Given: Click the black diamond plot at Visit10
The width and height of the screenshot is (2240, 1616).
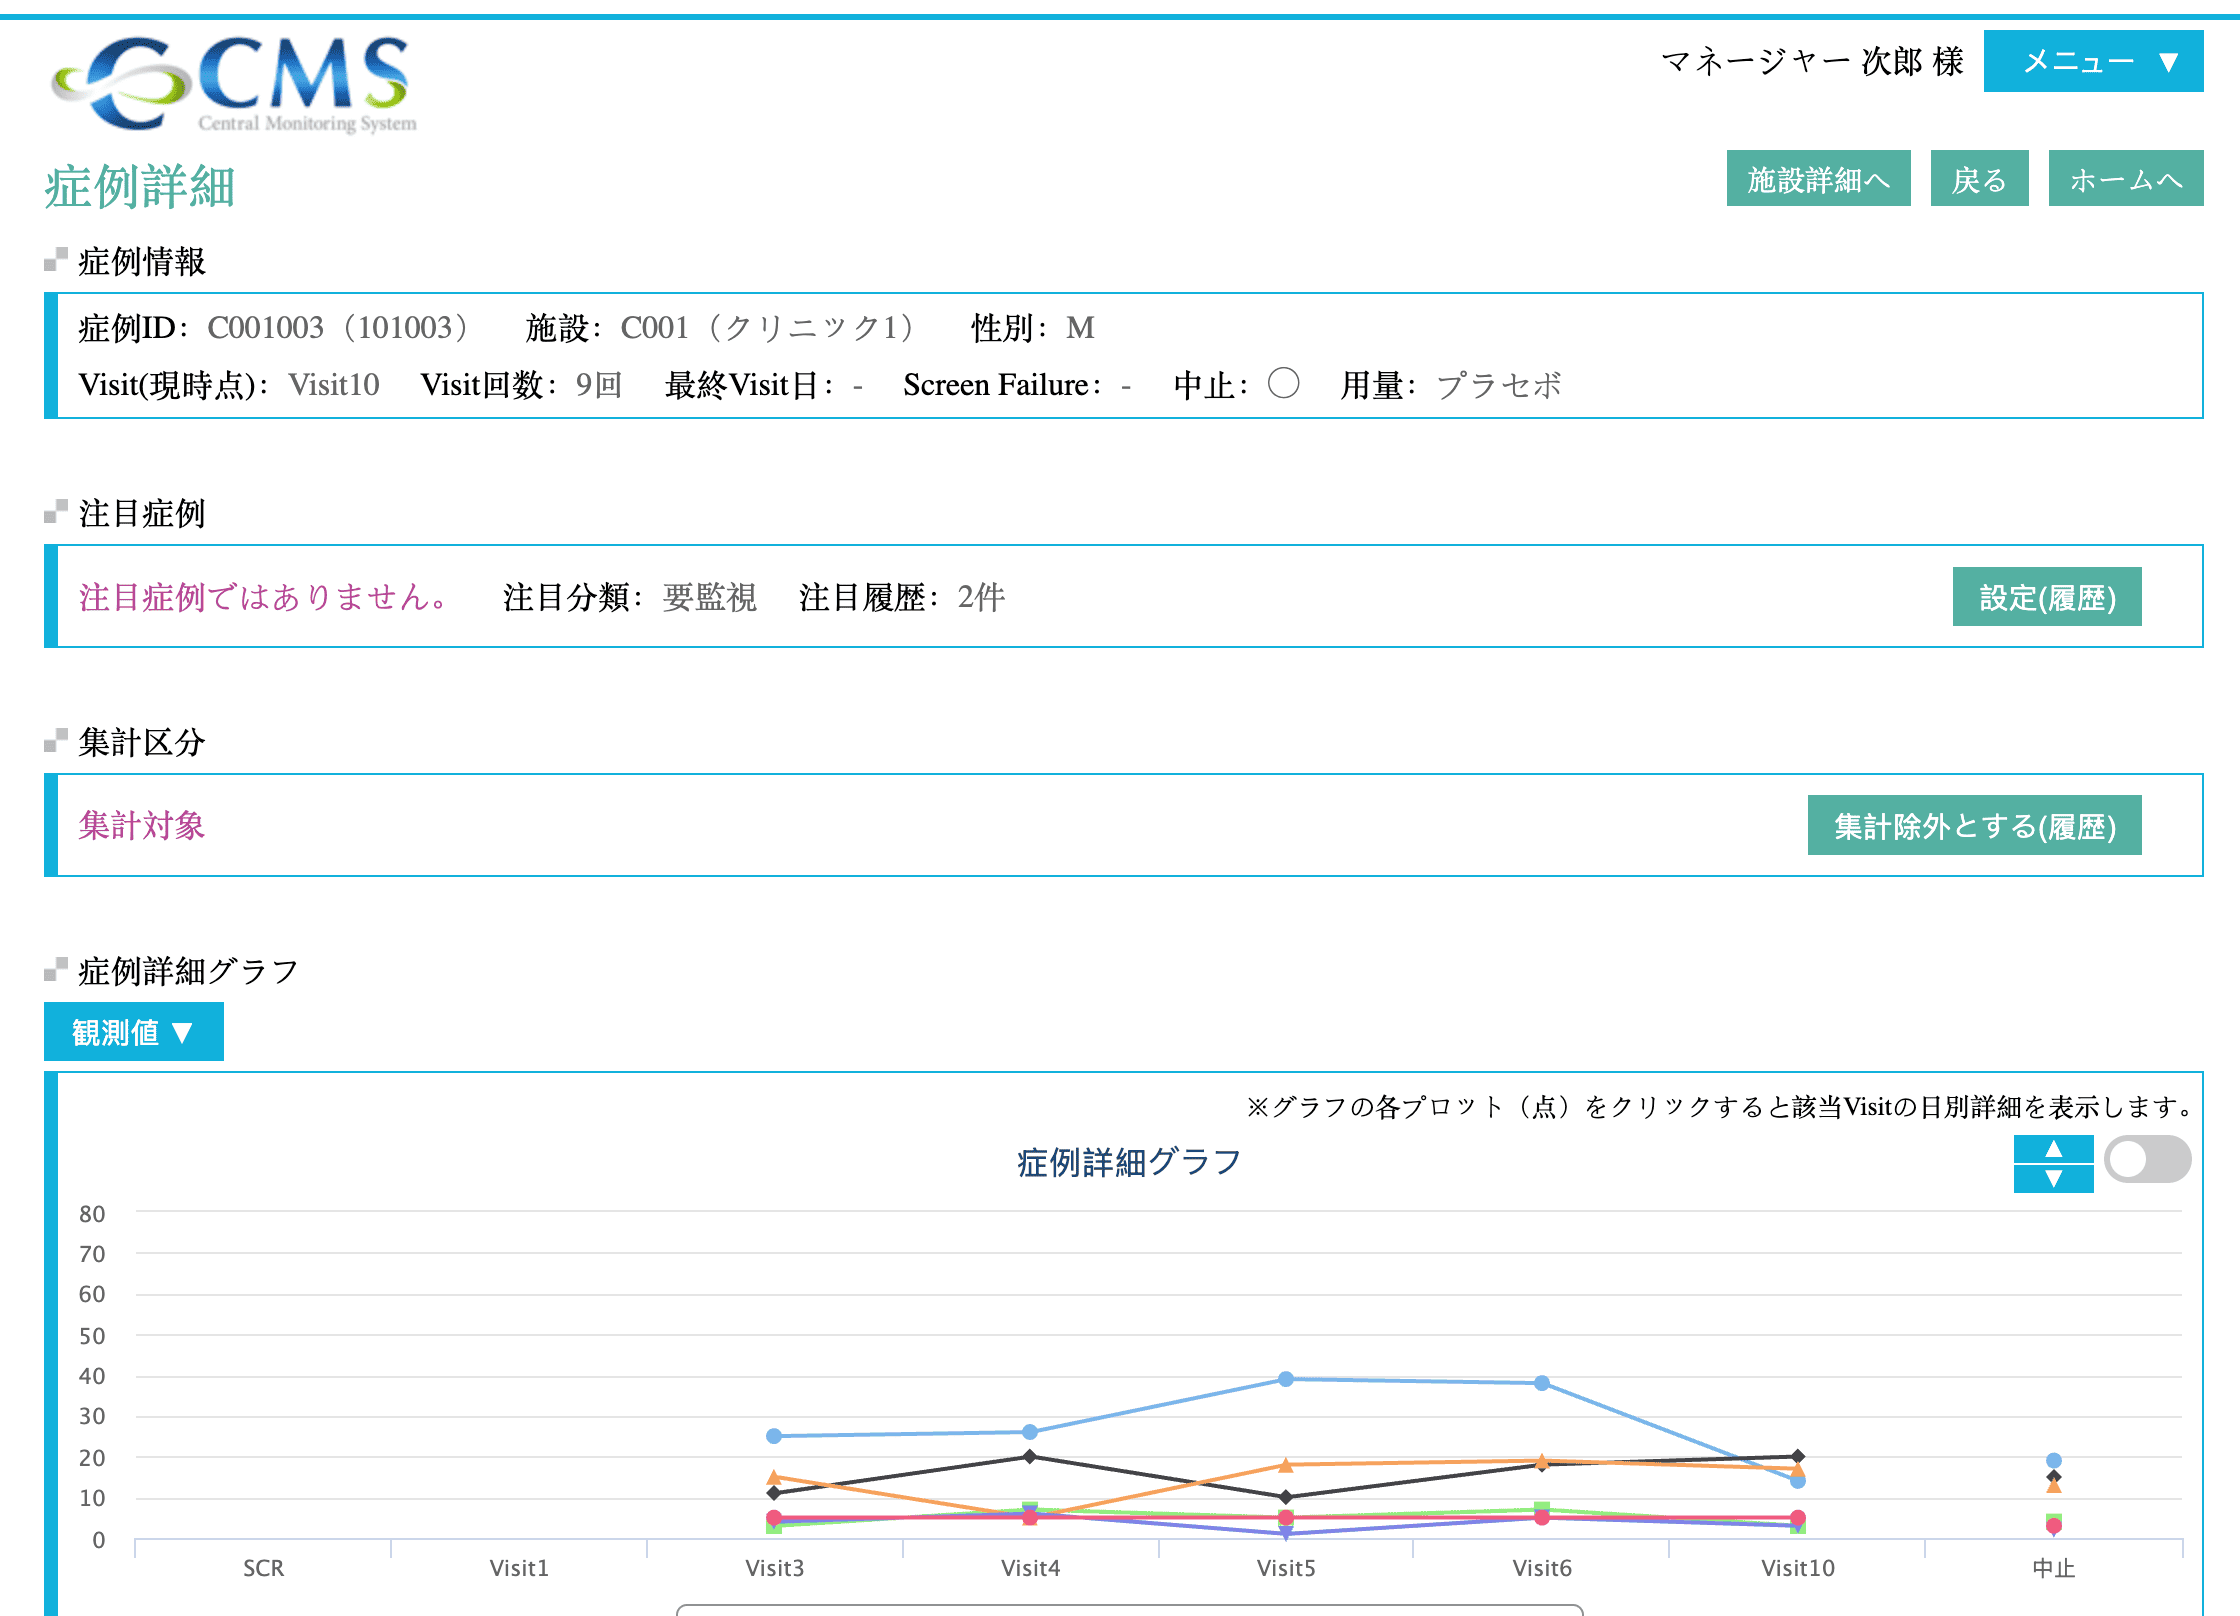Looking at the screenshot, I should (x=1798, y=1456).
